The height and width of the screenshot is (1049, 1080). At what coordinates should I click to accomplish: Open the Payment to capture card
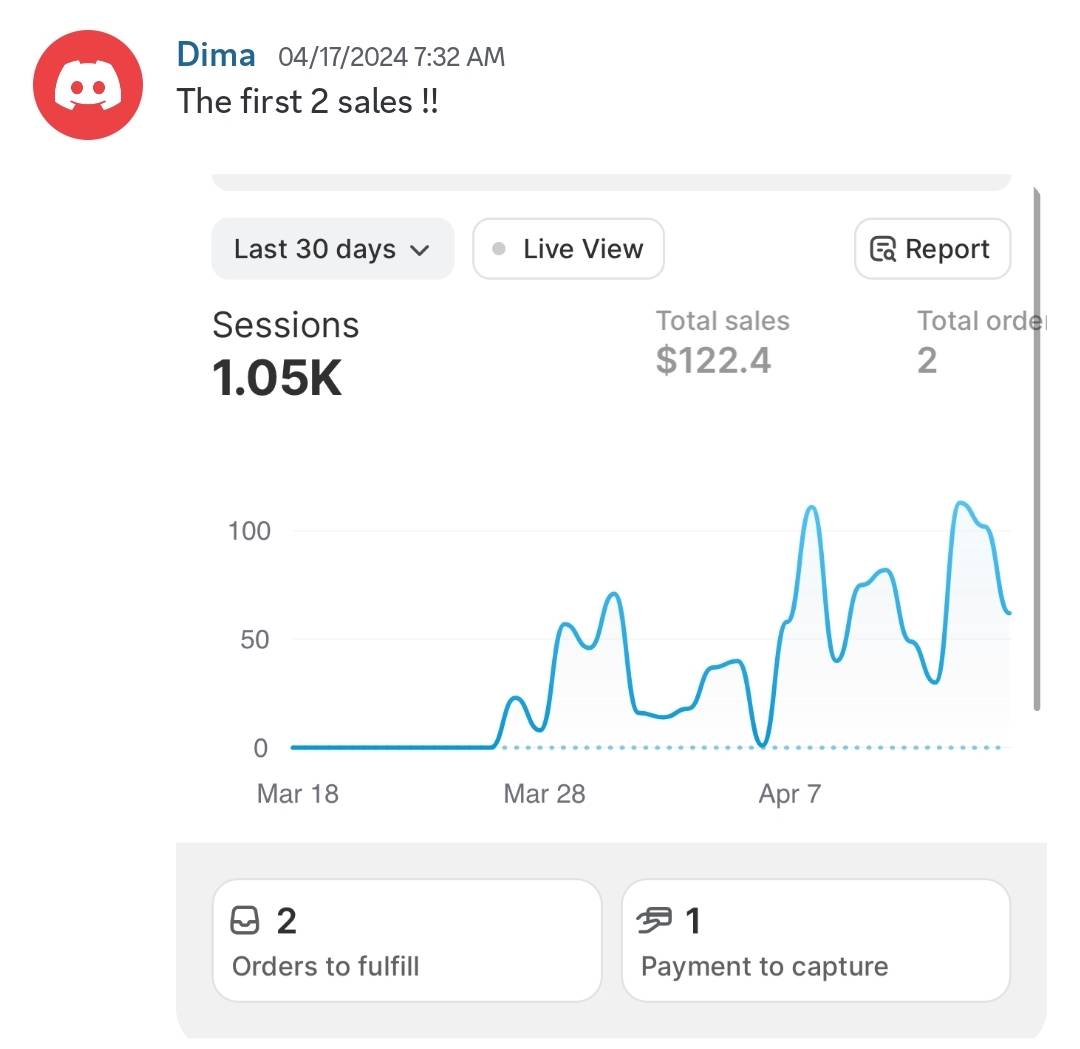(815, 940)
